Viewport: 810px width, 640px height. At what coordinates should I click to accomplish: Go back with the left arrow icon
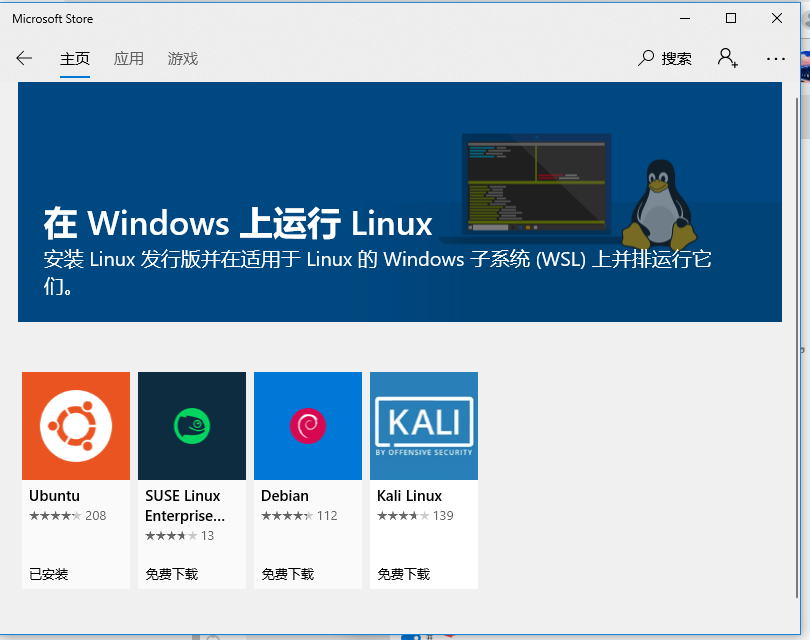coord(24,58)
